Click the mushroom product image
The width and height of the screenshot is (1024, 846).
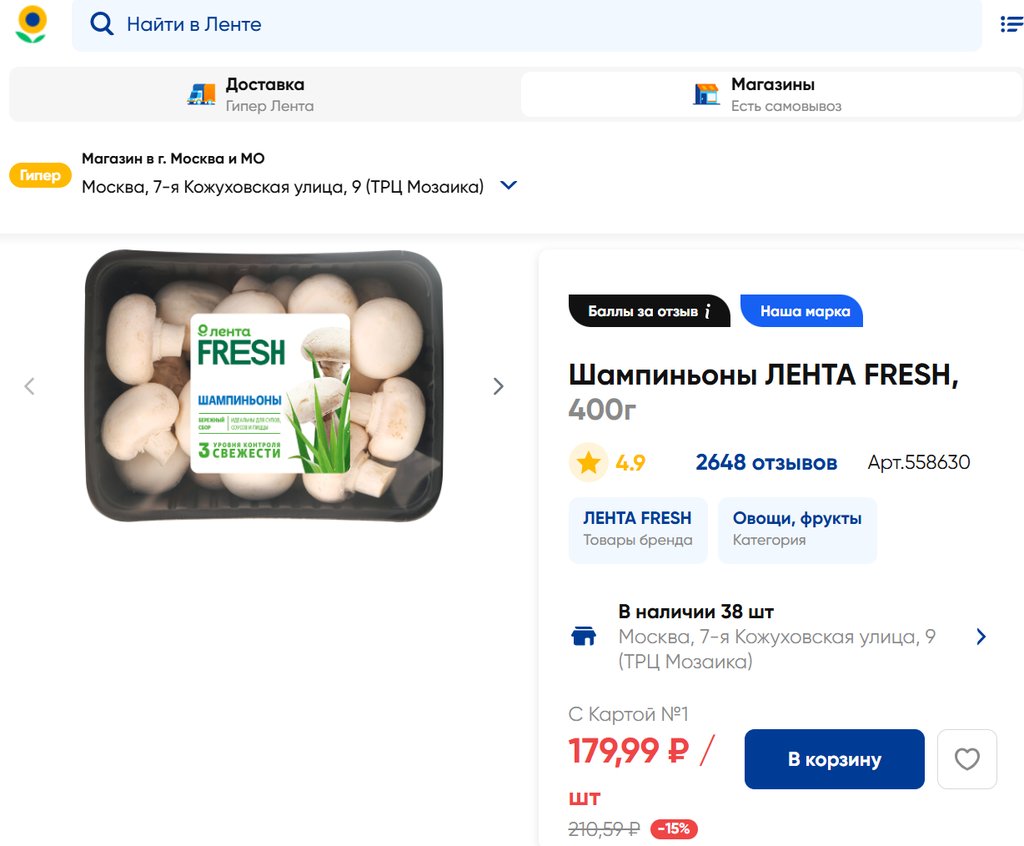[x=263, y=386]
